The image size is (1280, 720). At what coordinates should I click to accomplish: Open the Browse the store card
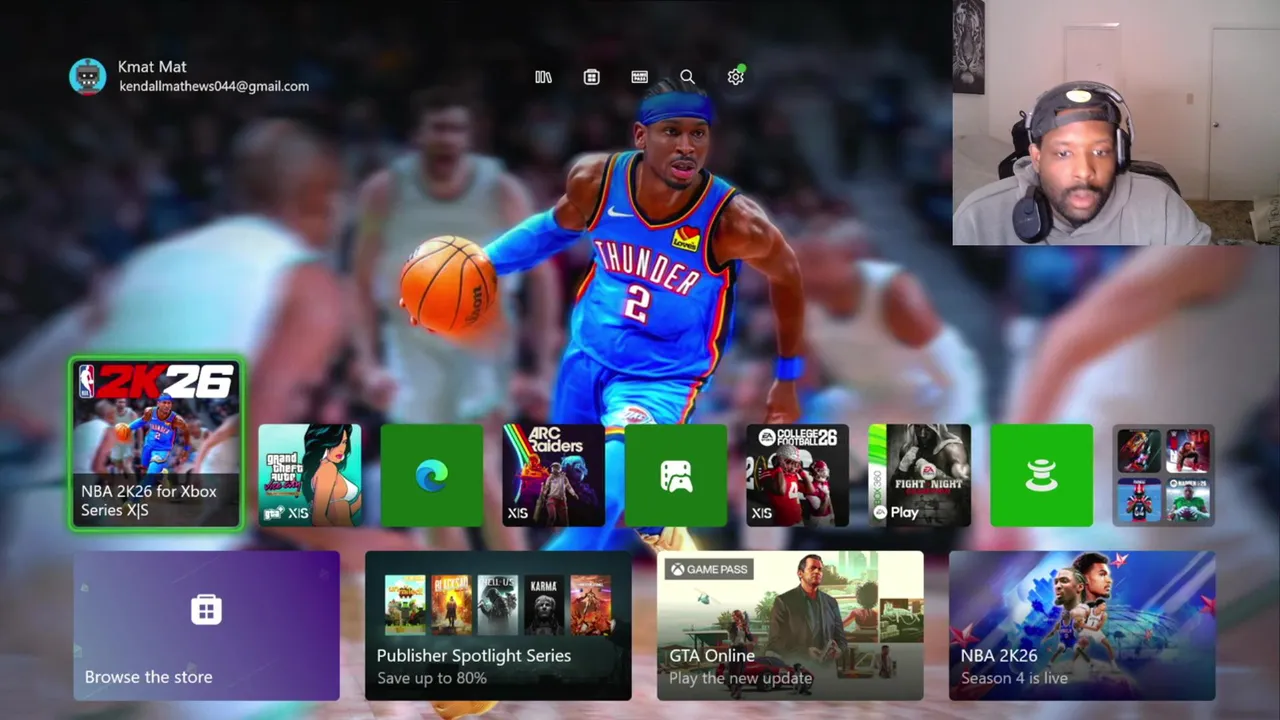pos(207,625)
